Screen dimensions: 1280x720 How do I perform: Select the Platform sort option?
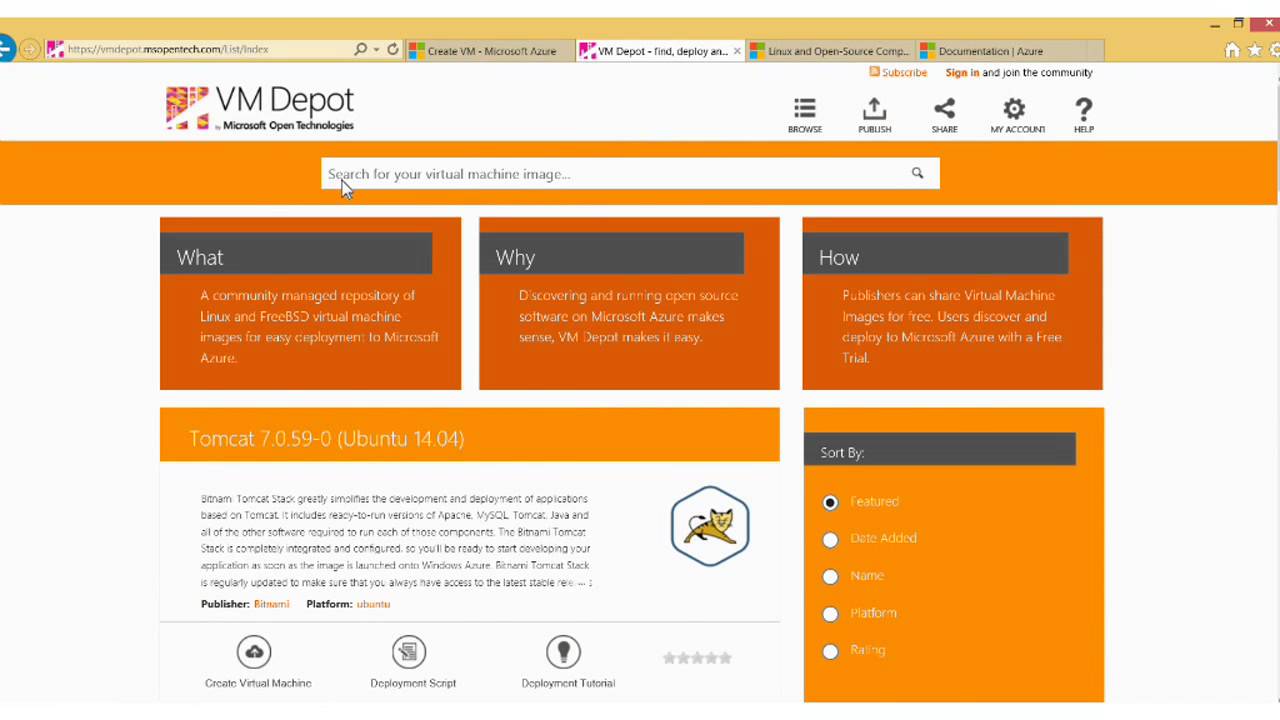pos(830,614)
